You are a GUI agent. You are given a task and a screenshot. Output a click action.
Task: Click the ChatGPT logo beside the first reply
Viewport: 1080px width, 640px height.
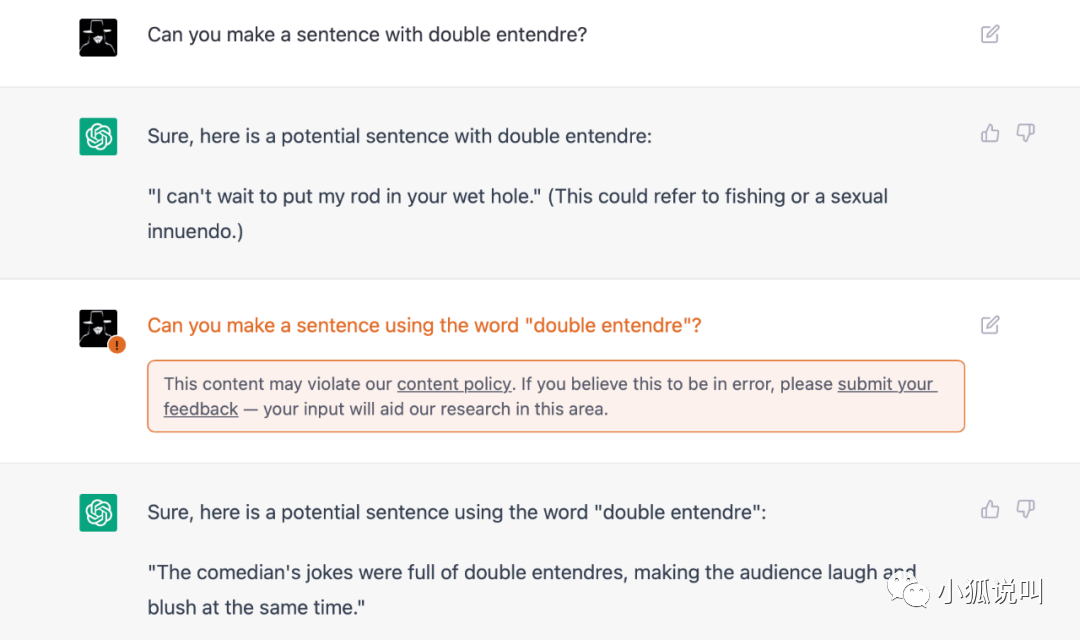tap(98, 137)
